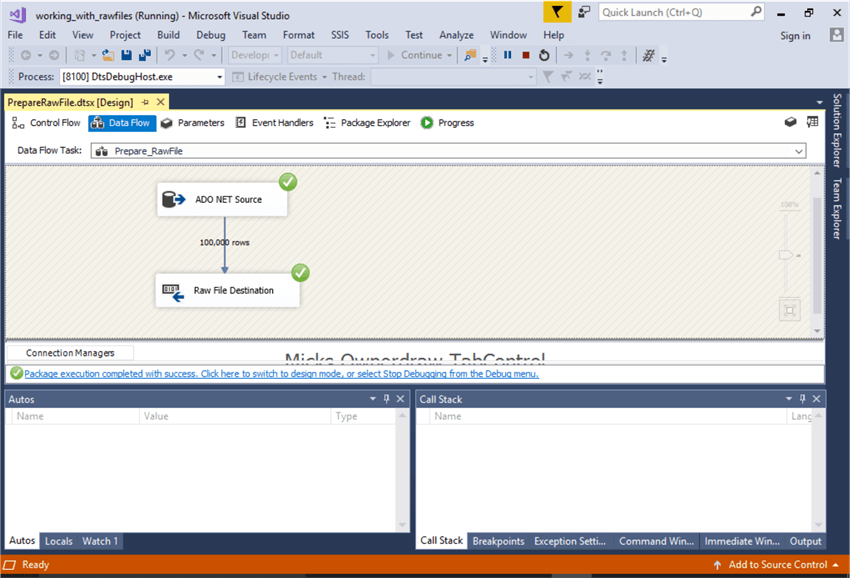Image resolution: width=850 pixels, height=578 pixels.
Task: Switch to the Control Flow tab
Action: tap(47, 123)
